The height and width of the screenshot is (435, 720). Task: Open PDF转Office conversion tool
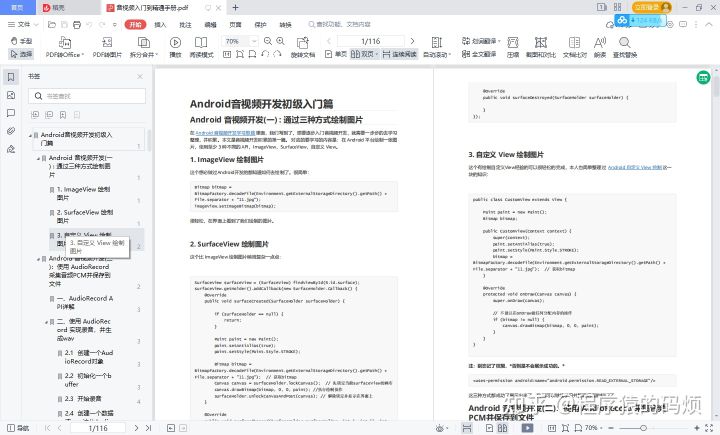coord(65,47)
